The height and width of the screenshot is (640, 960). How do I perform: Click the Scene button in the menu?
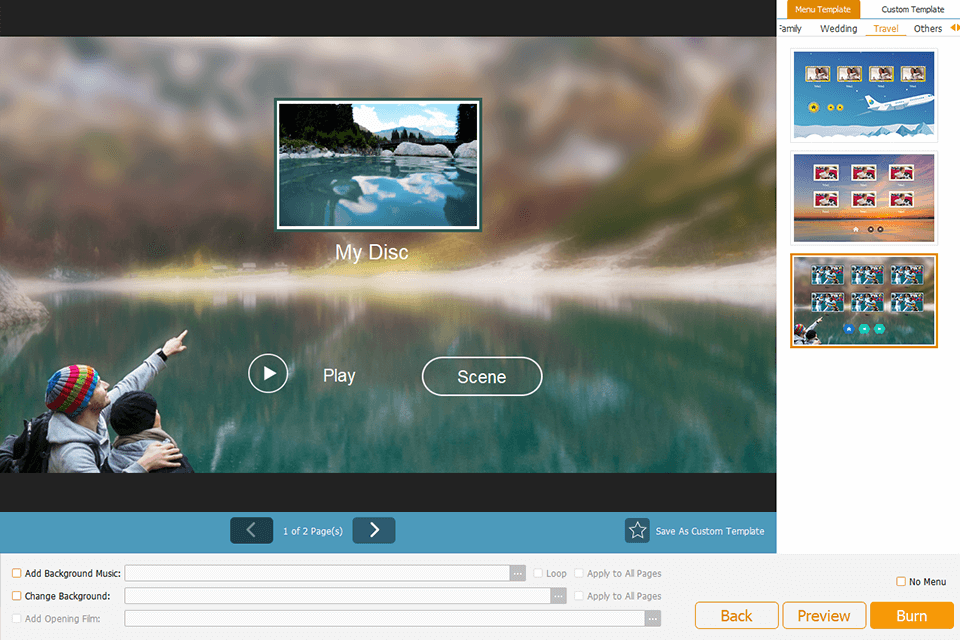tap(482, 376)
